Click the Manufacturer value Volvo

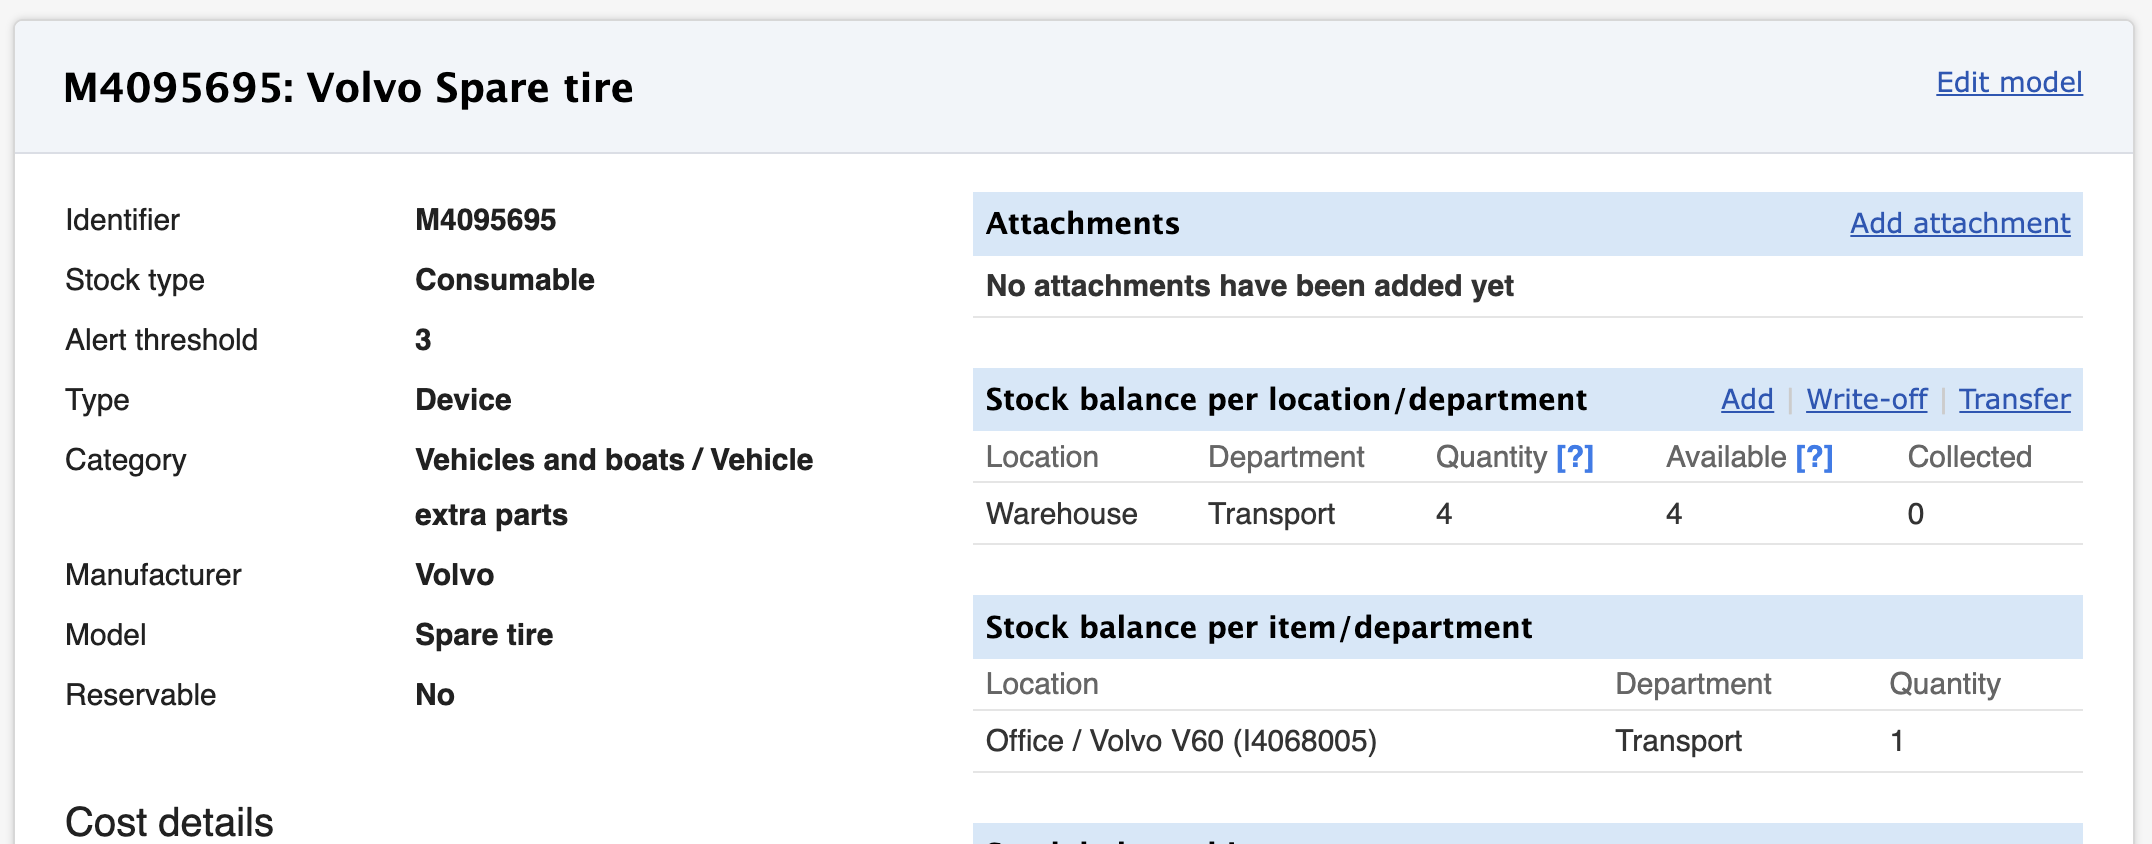coord(454,575)
